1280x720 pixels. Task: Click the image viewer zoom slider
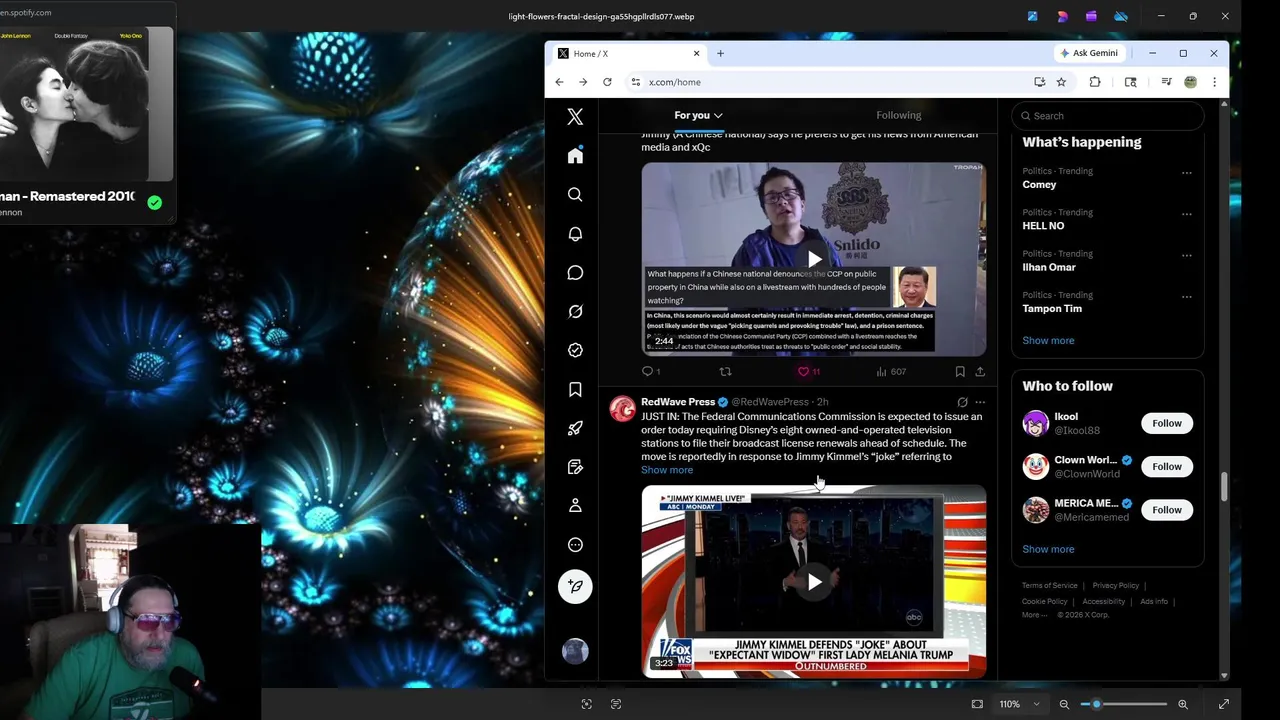coord(1126,704)
